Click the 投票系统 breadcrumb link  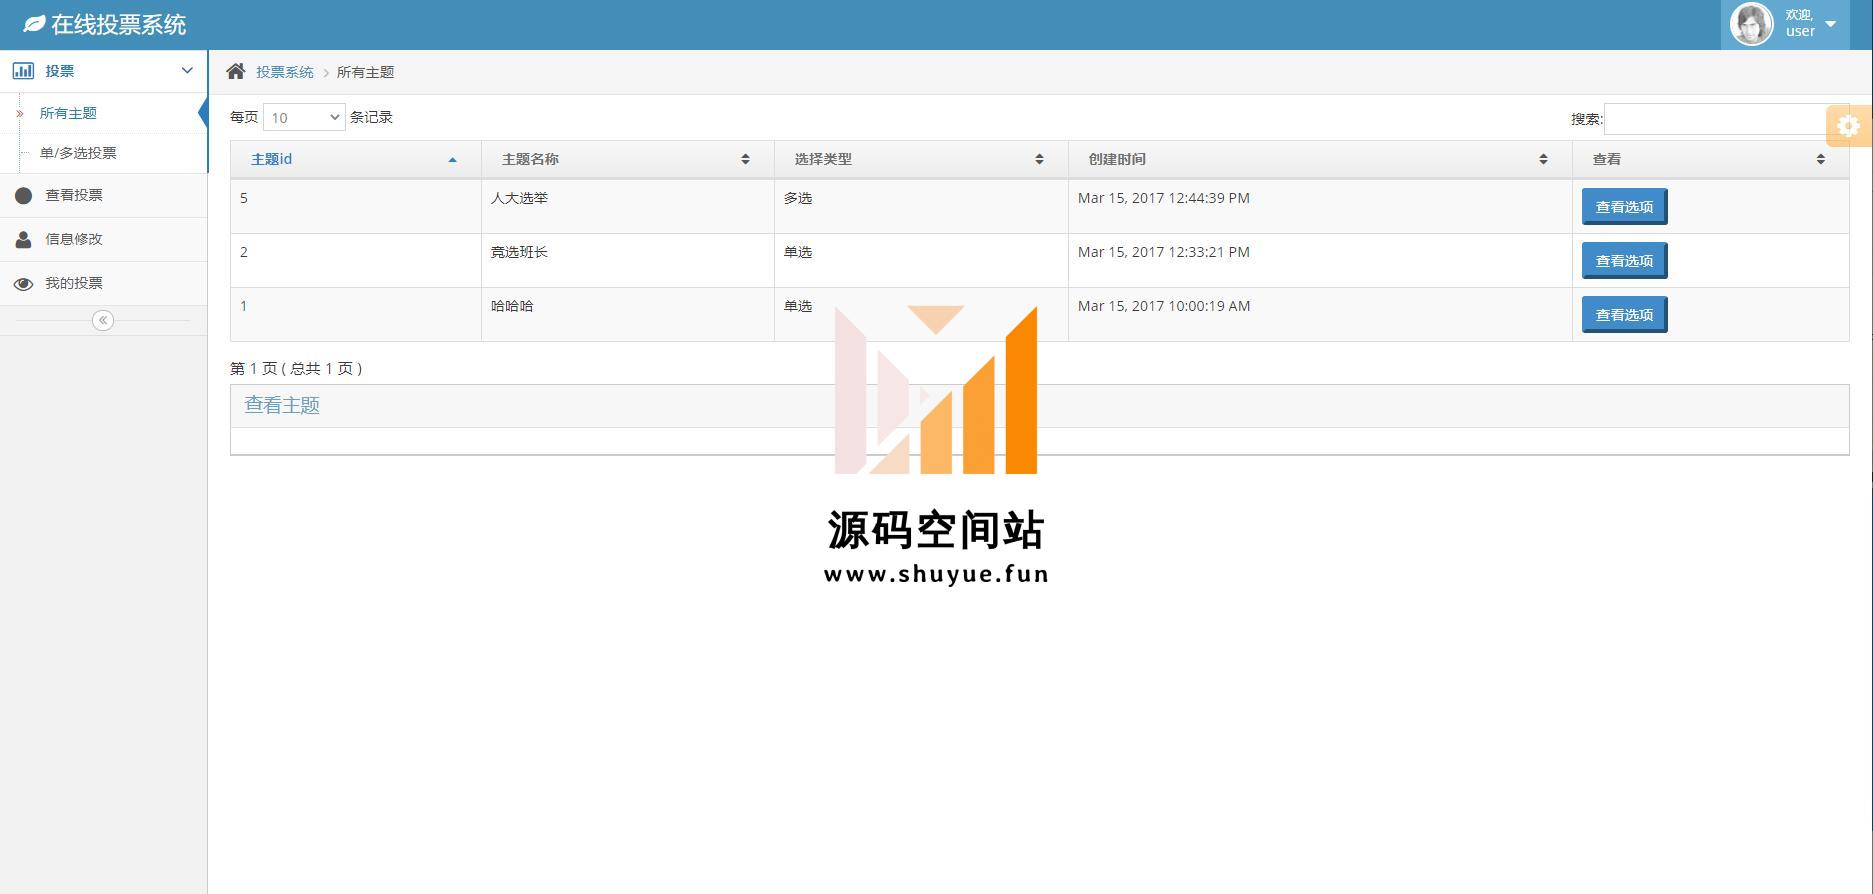coord(285,72)
